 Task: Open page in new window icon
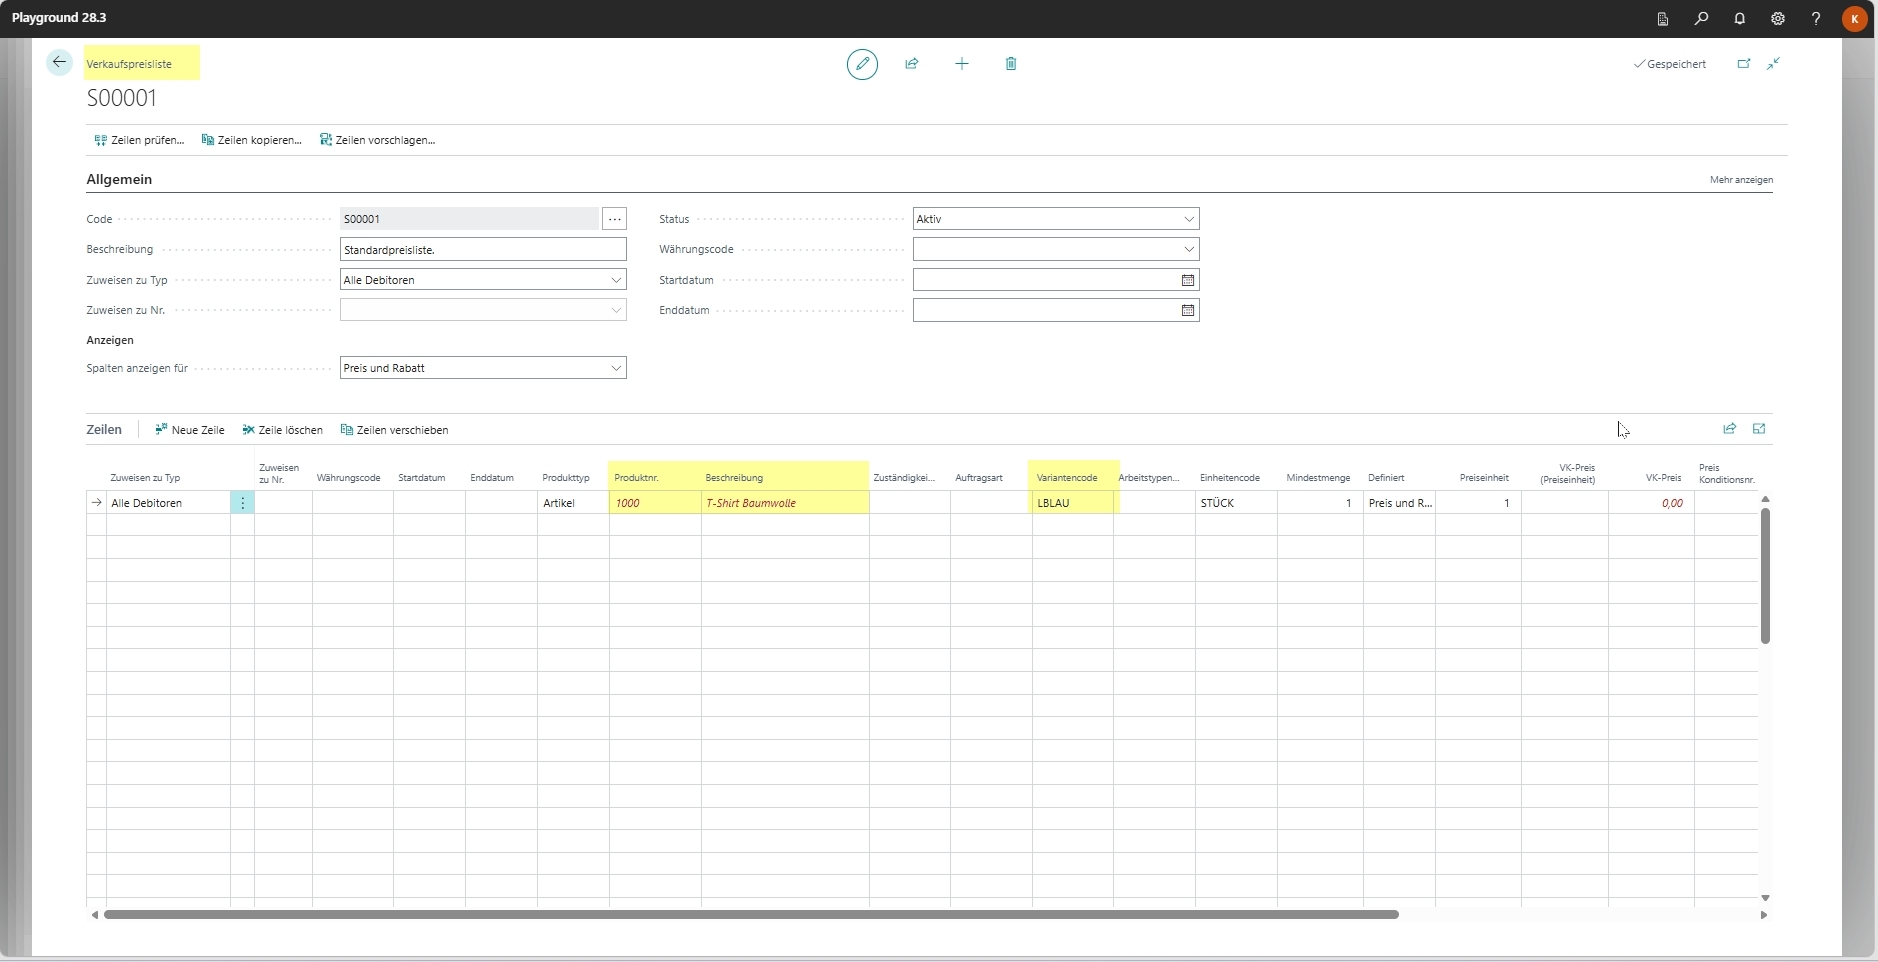click(1744, 64)
